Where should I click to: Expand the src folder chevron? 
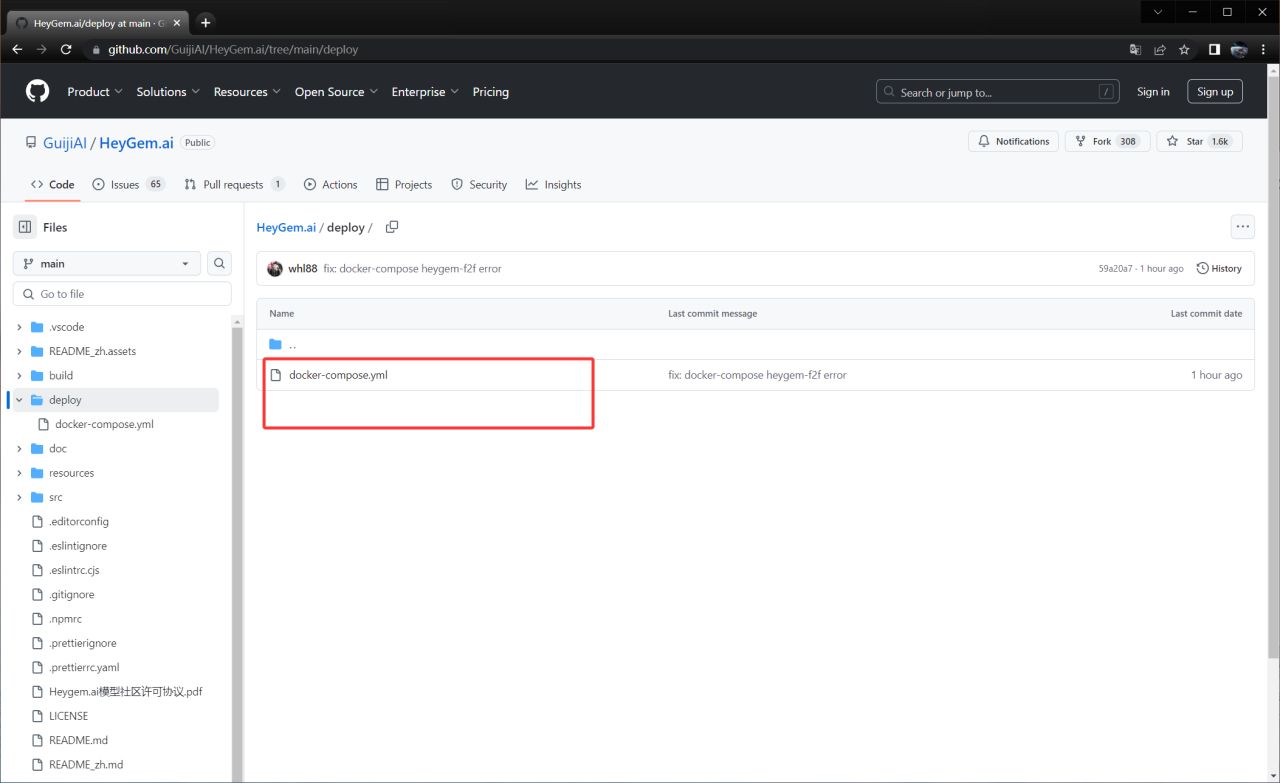pos(19,497)
